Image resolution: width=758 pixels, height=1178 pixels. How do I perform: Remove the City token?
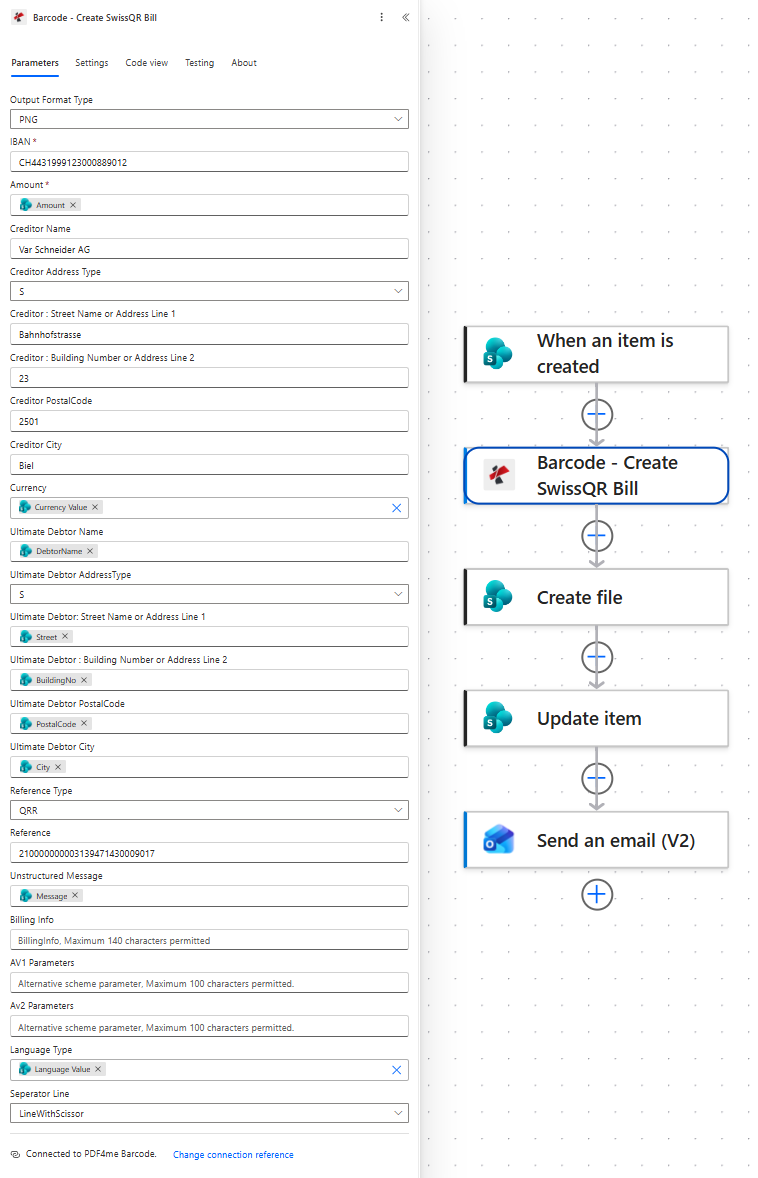coord(58,767)
